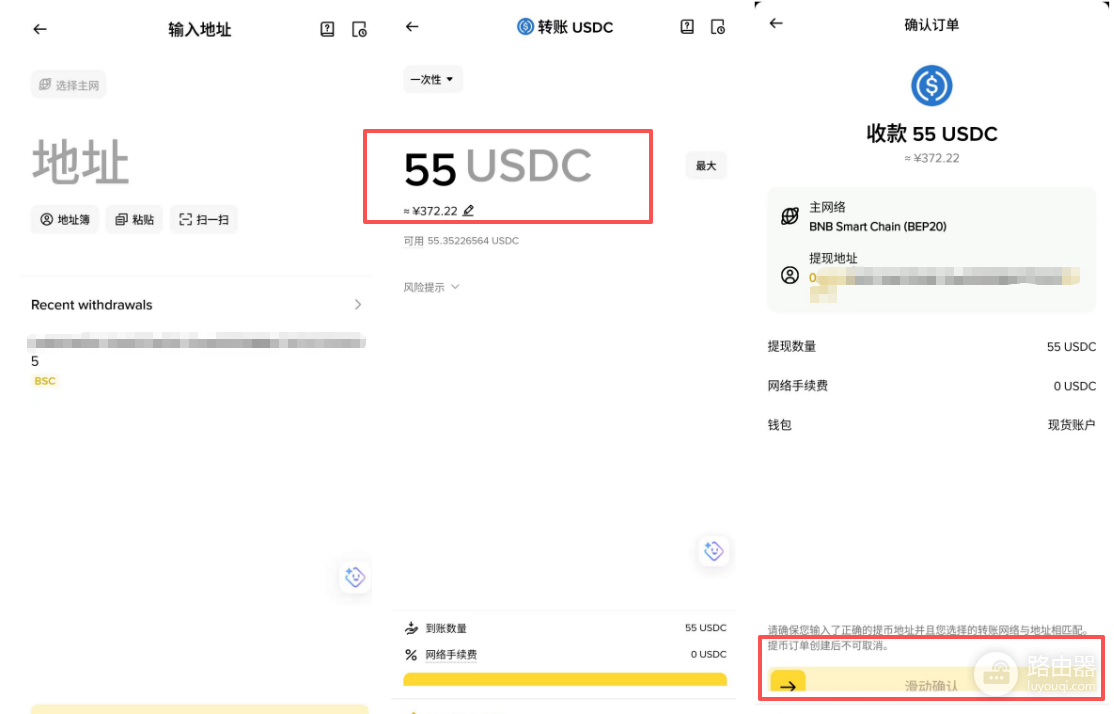
Task: Open the assistant chat icon on 转账 USDC screen
Action: pos(713,551)
